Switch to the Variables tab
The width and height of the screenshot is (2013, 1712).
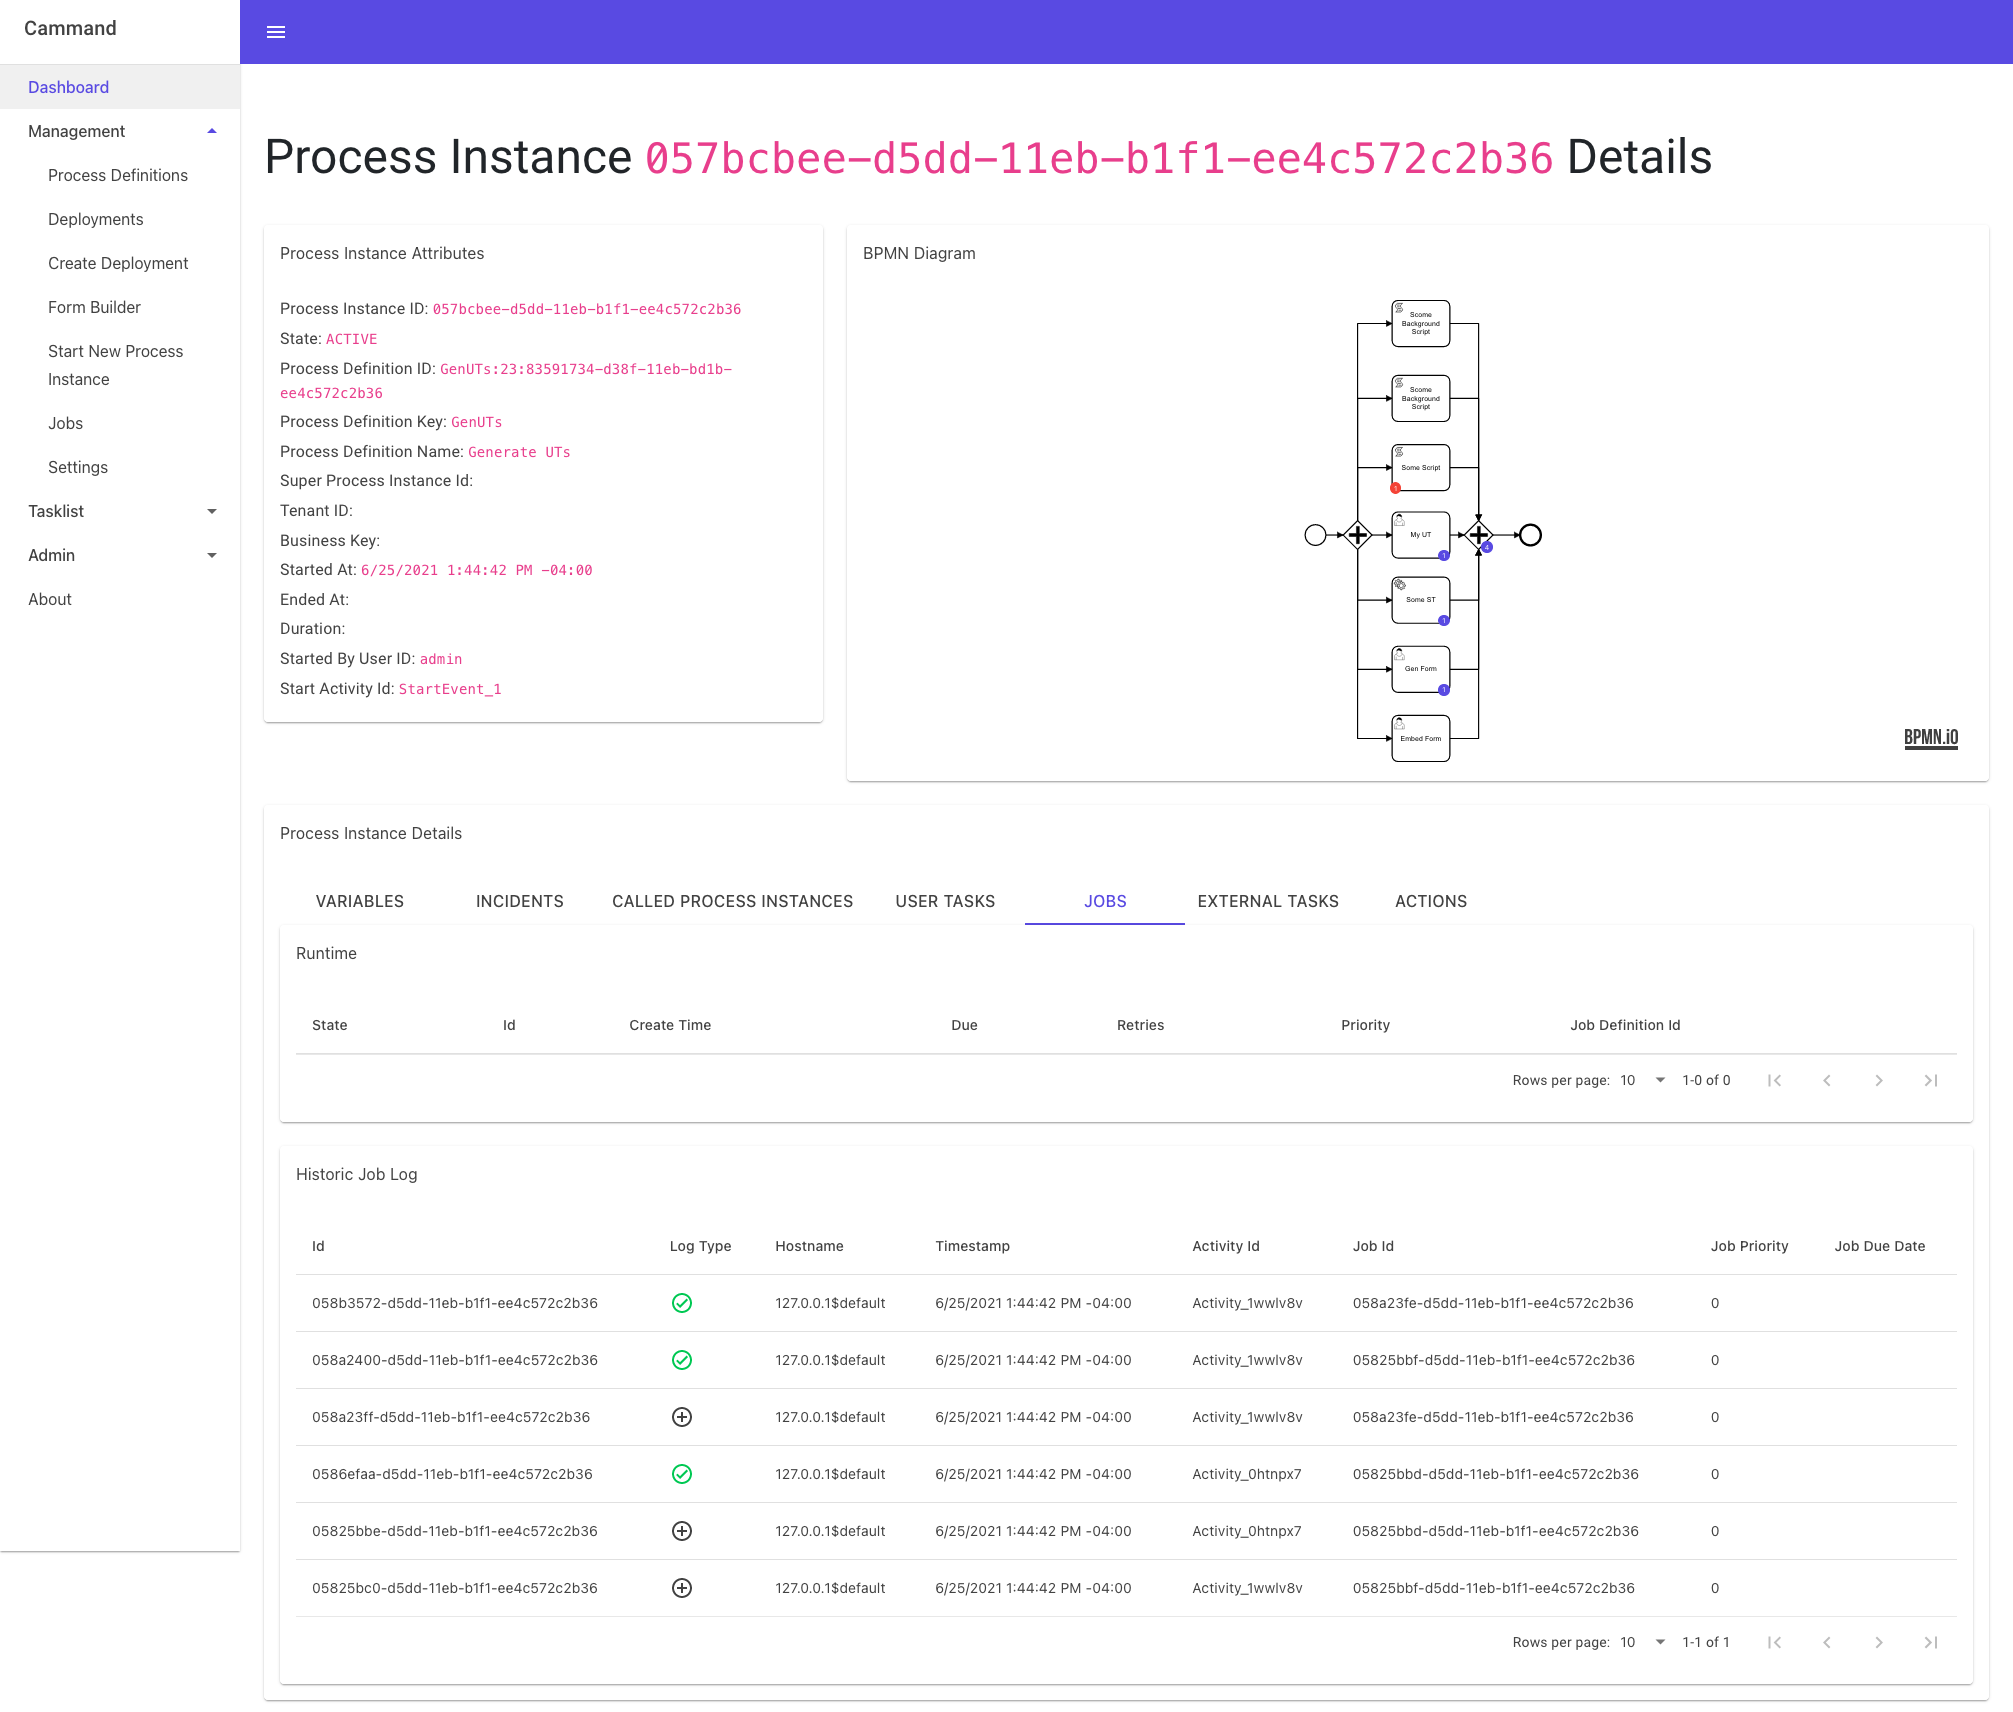click(360, 901)
